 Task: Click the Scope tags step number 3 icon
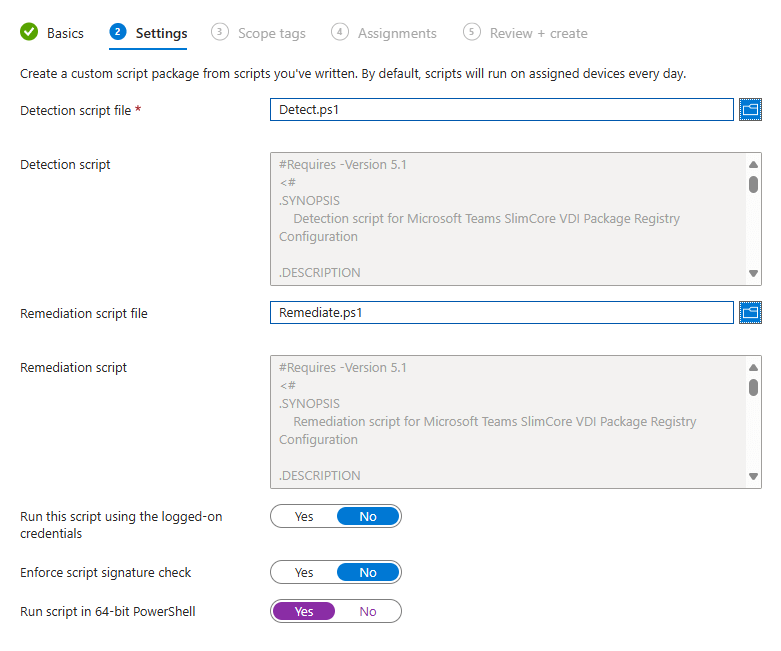pos(220,32)
